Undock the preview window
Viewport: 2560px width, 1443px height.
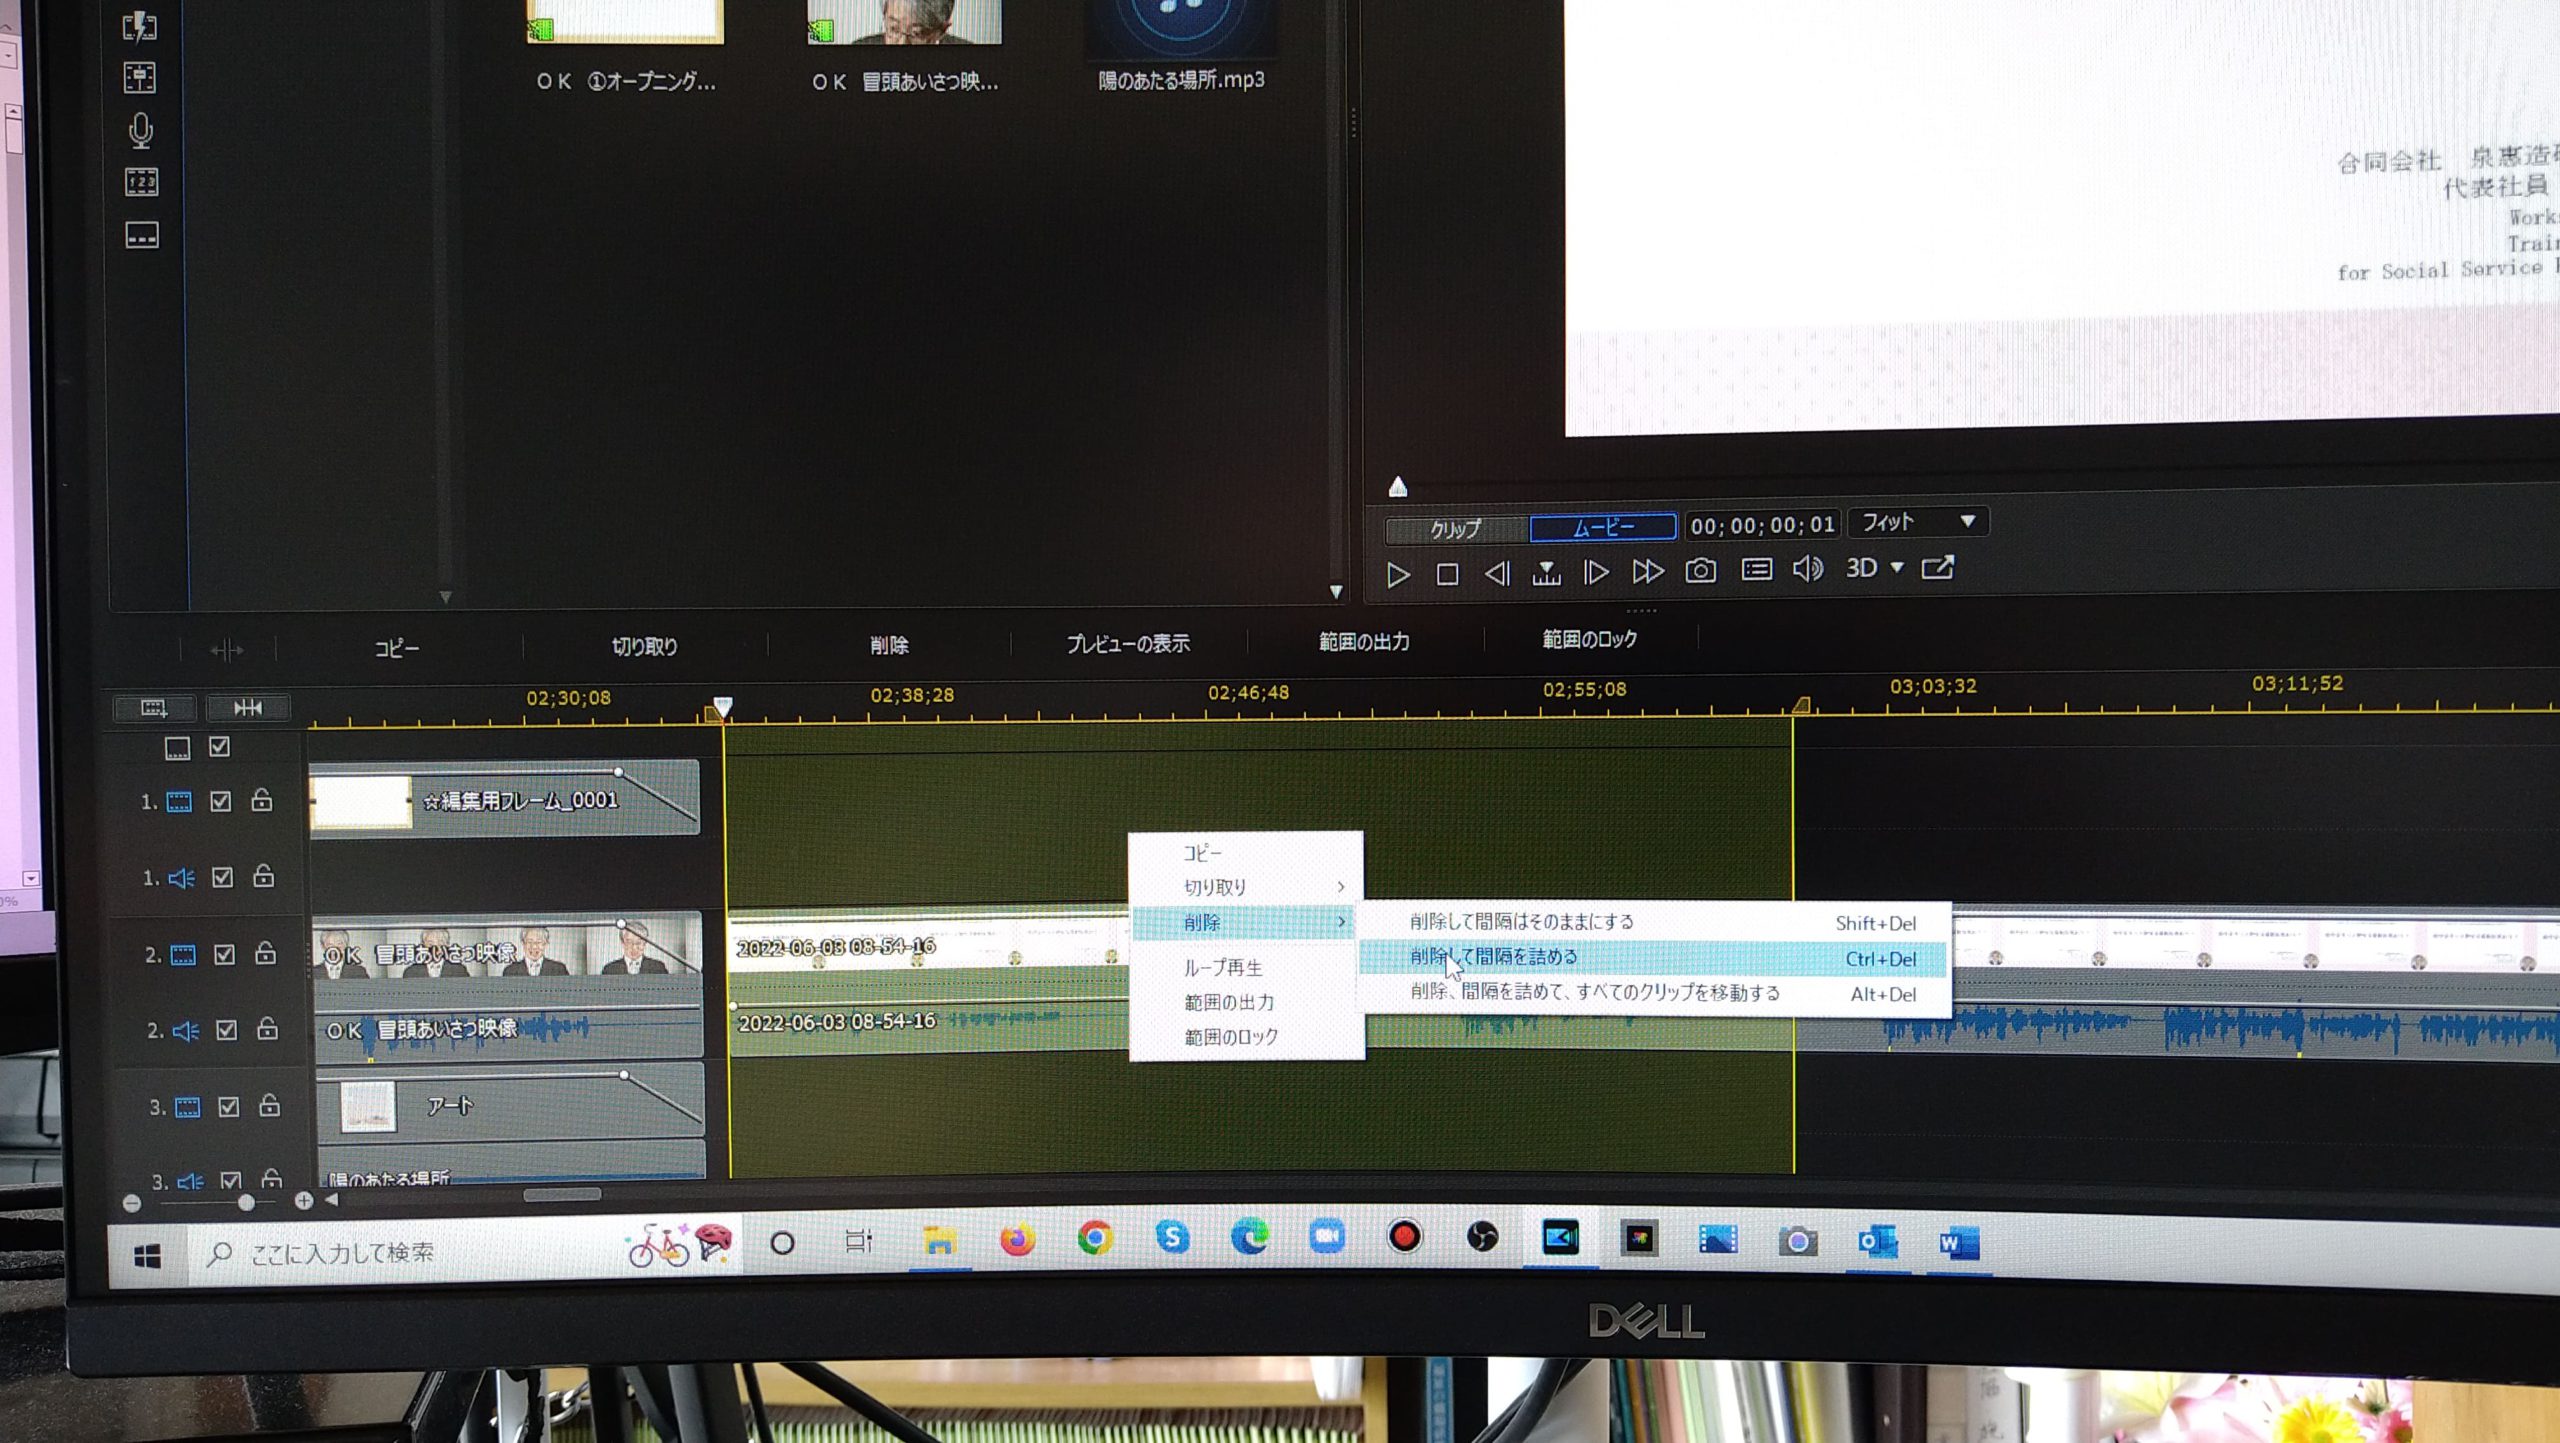(x=1938, y=567)
